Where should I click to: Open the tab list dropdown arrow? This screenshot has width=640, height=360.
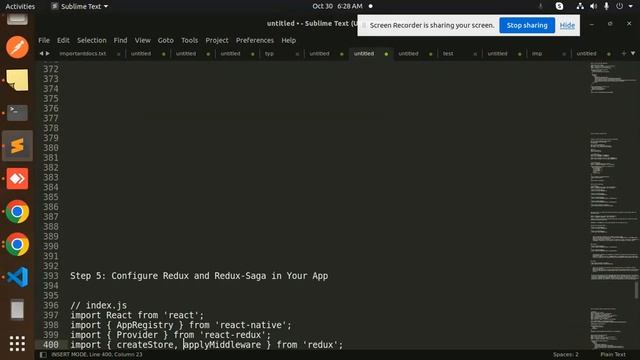[633, 53]
